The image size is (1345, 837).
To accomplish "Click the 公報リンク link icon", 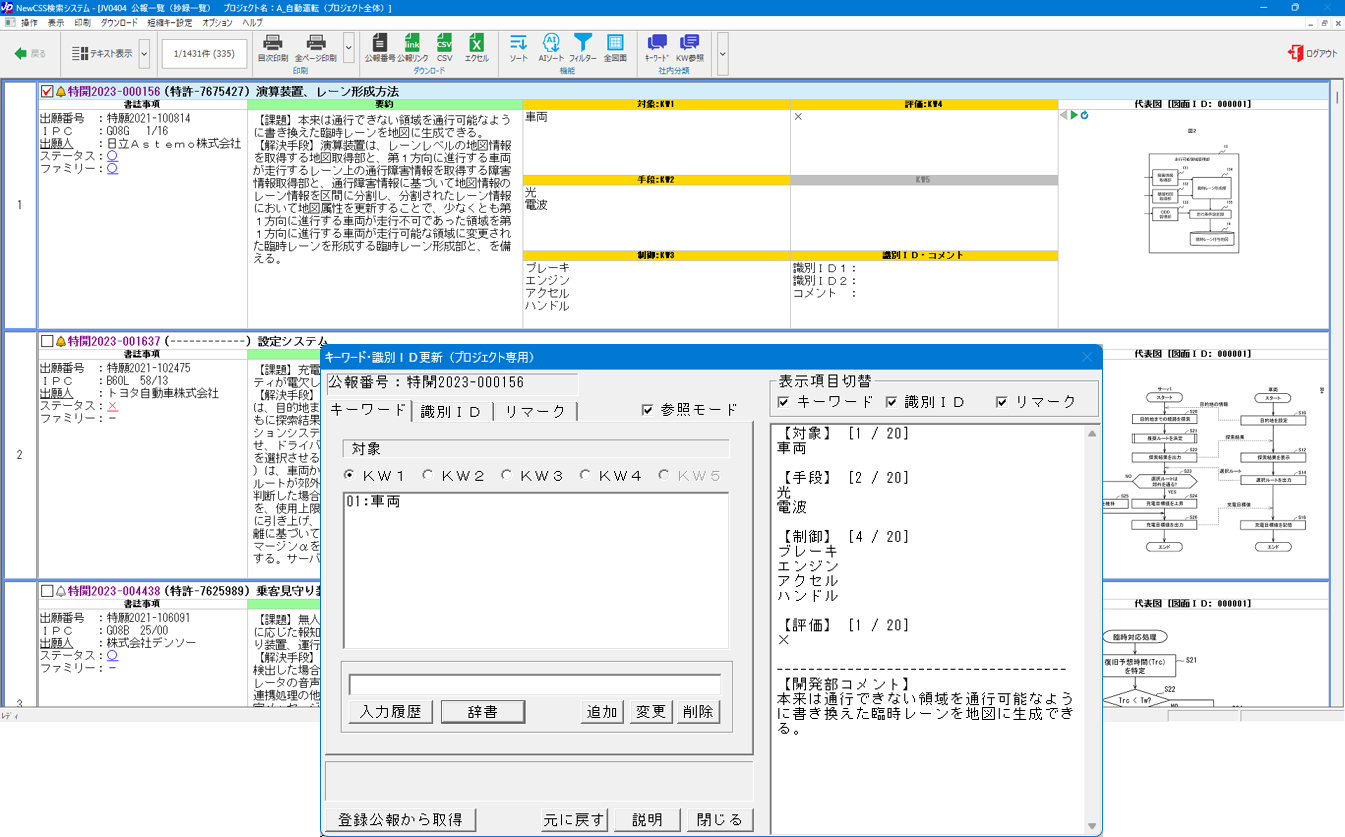I will (412, 43).
